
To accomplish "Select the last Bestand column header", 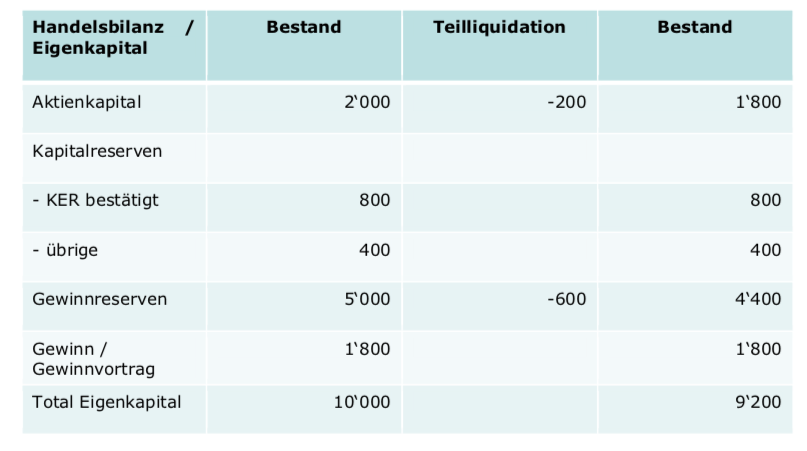I will pos(694,28).
